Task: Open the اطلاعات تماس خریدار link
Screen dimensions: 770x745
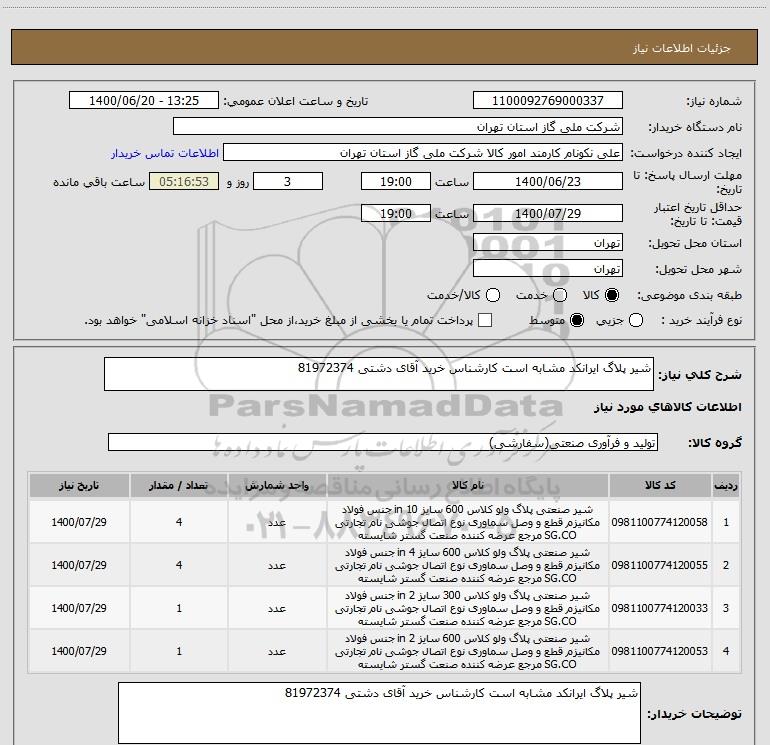Action: 165,153
